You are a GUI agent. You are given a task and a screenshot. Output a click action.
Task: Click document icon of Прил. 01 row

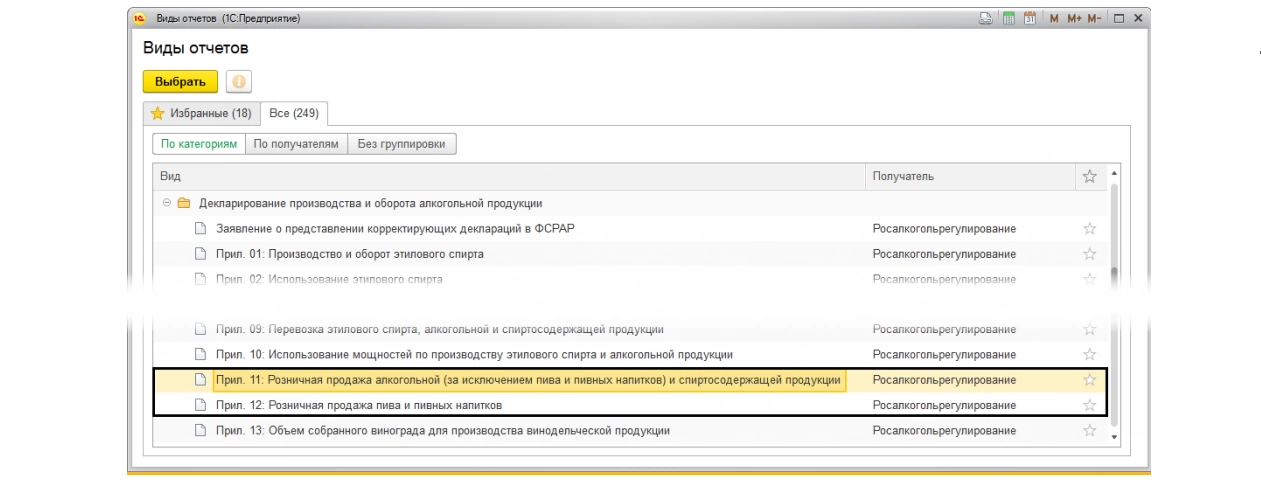click(200, 254)
